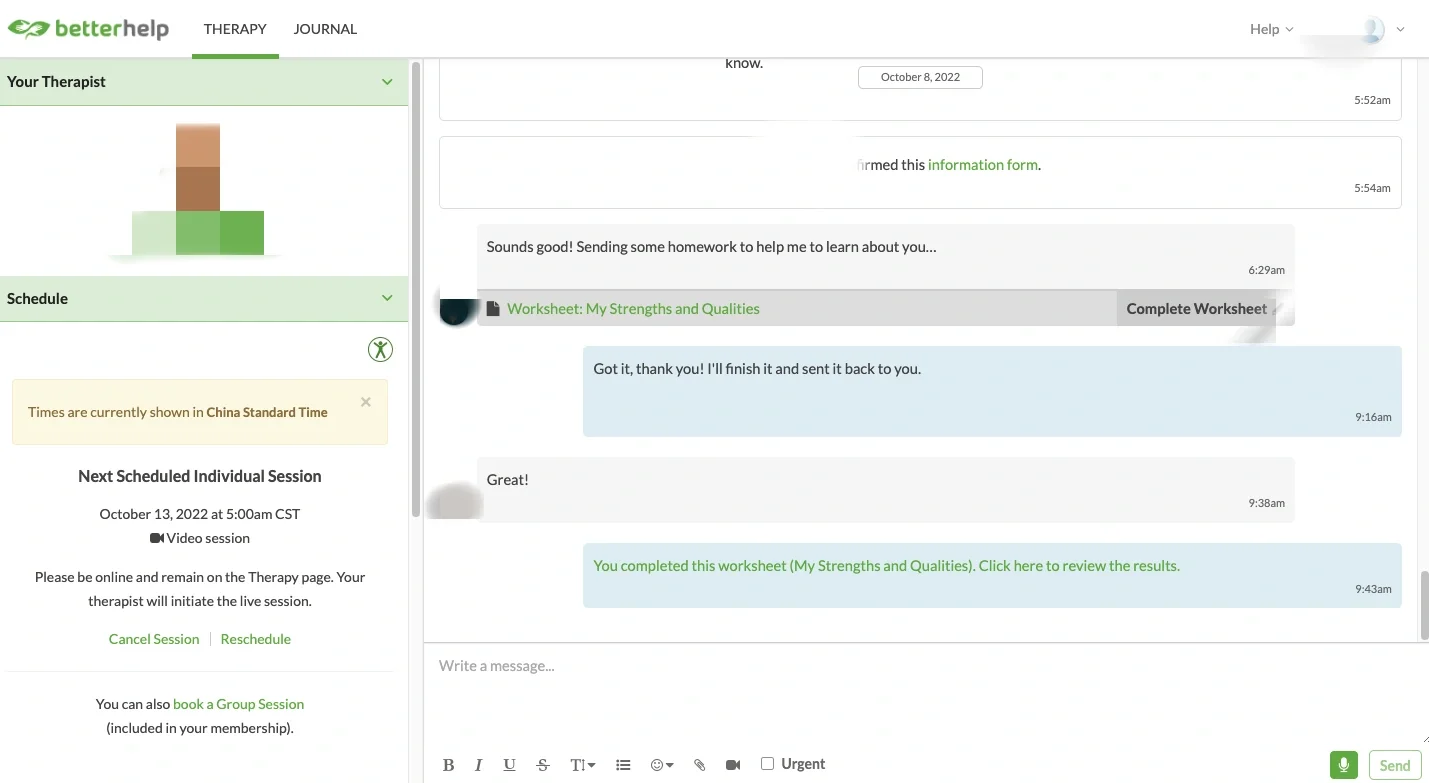This screenshot has height=783, width=1429.
Task: Apply strikethrough formatting to the message
Action: 543,765
